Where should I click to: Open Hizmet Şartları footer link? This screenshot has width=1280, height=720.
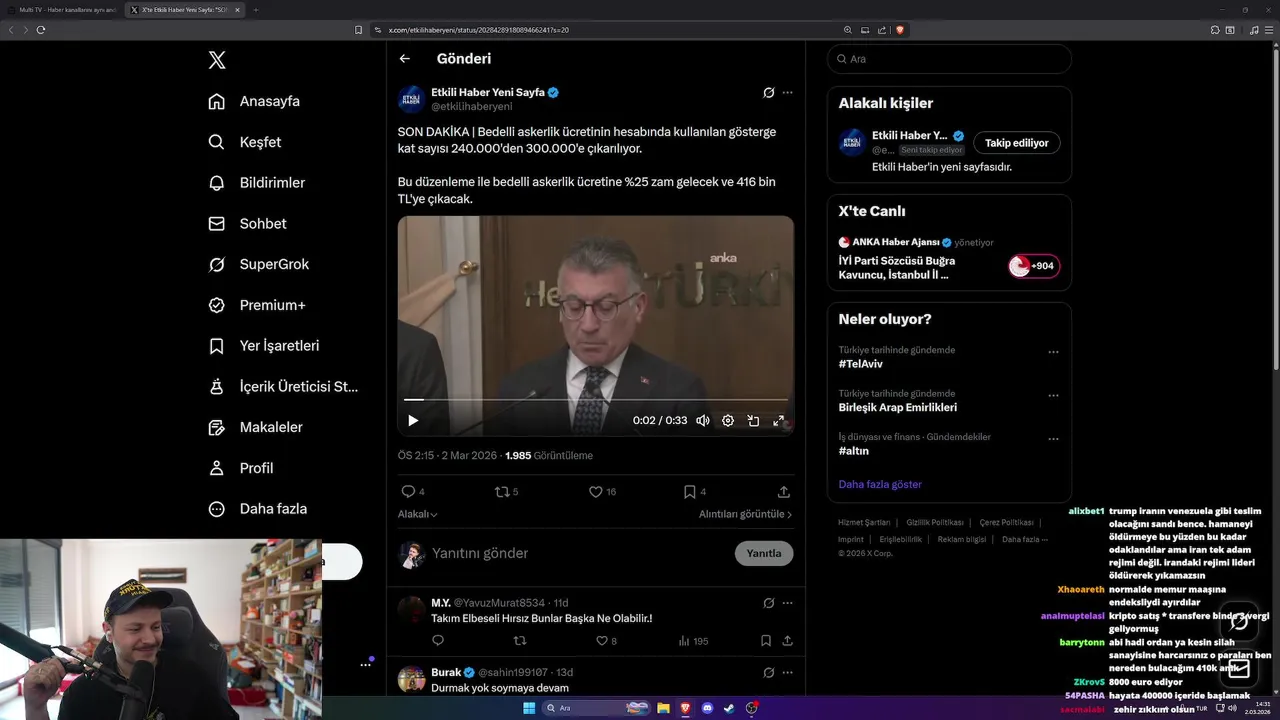864,523
